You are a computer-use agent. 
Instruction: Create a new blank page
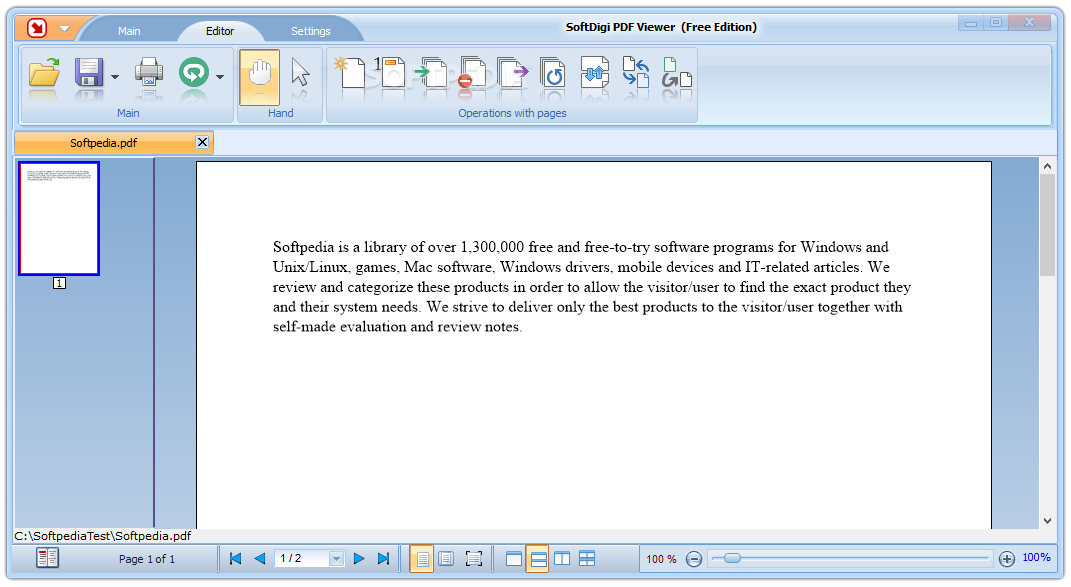point(350,72)
